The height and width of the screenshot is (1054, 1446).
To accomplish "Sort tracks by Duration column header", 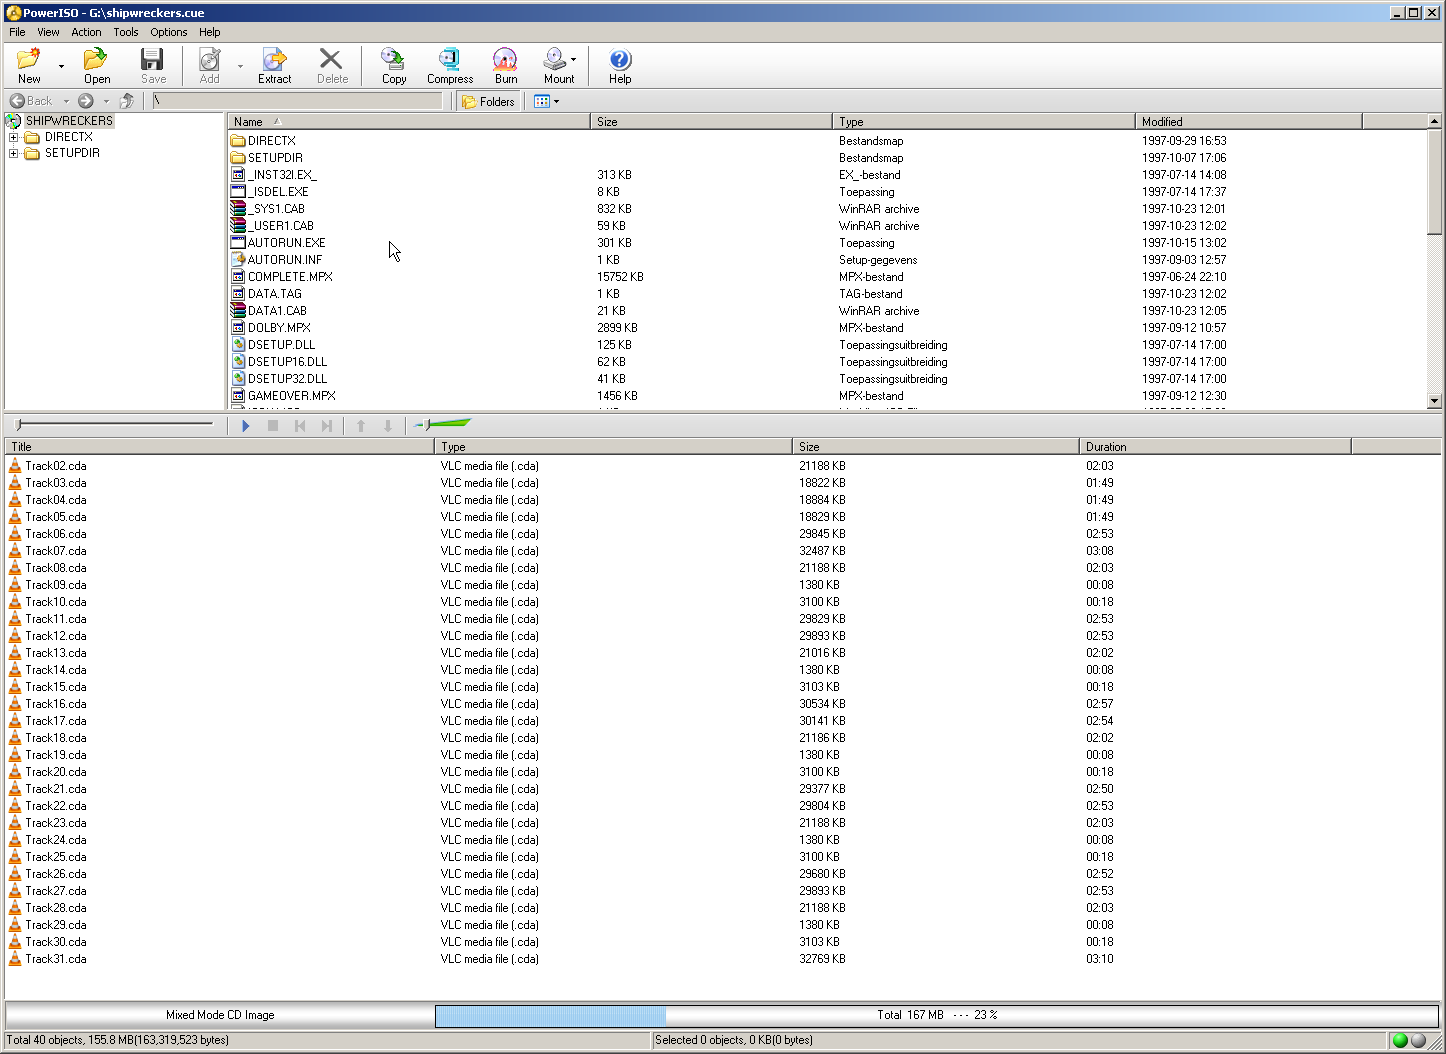I will pos(1215,446).
